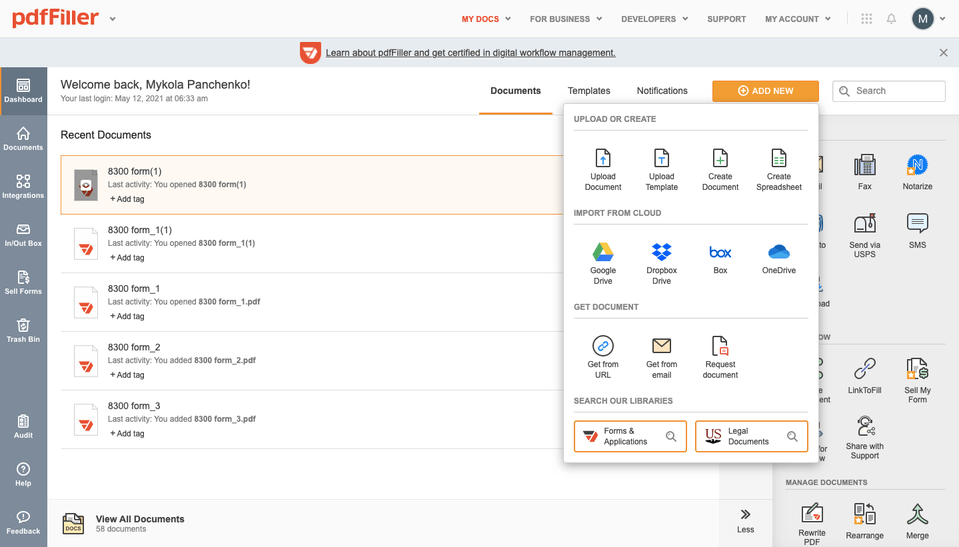Open the notifications bell icon
This screenshot has height=547, width=959.
click(x=891, y=19)
